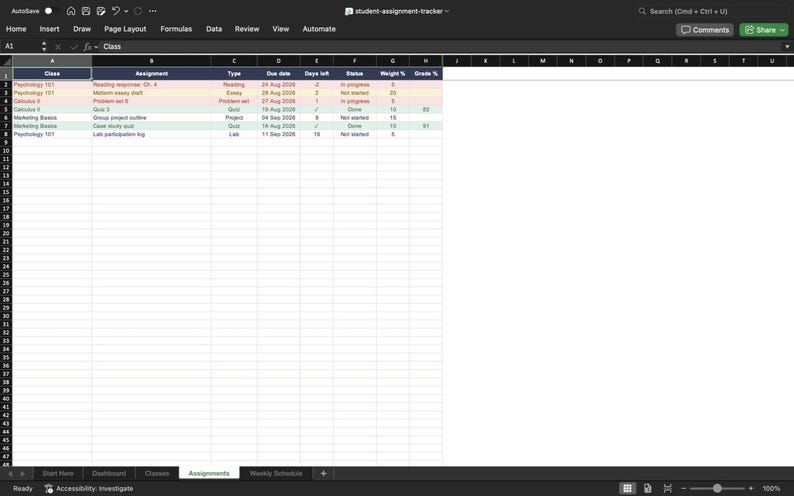Image resolution: width=794 pixels, height=496 pixels.
Task: Click the Assignment header cell
Action: coord(151,74)
